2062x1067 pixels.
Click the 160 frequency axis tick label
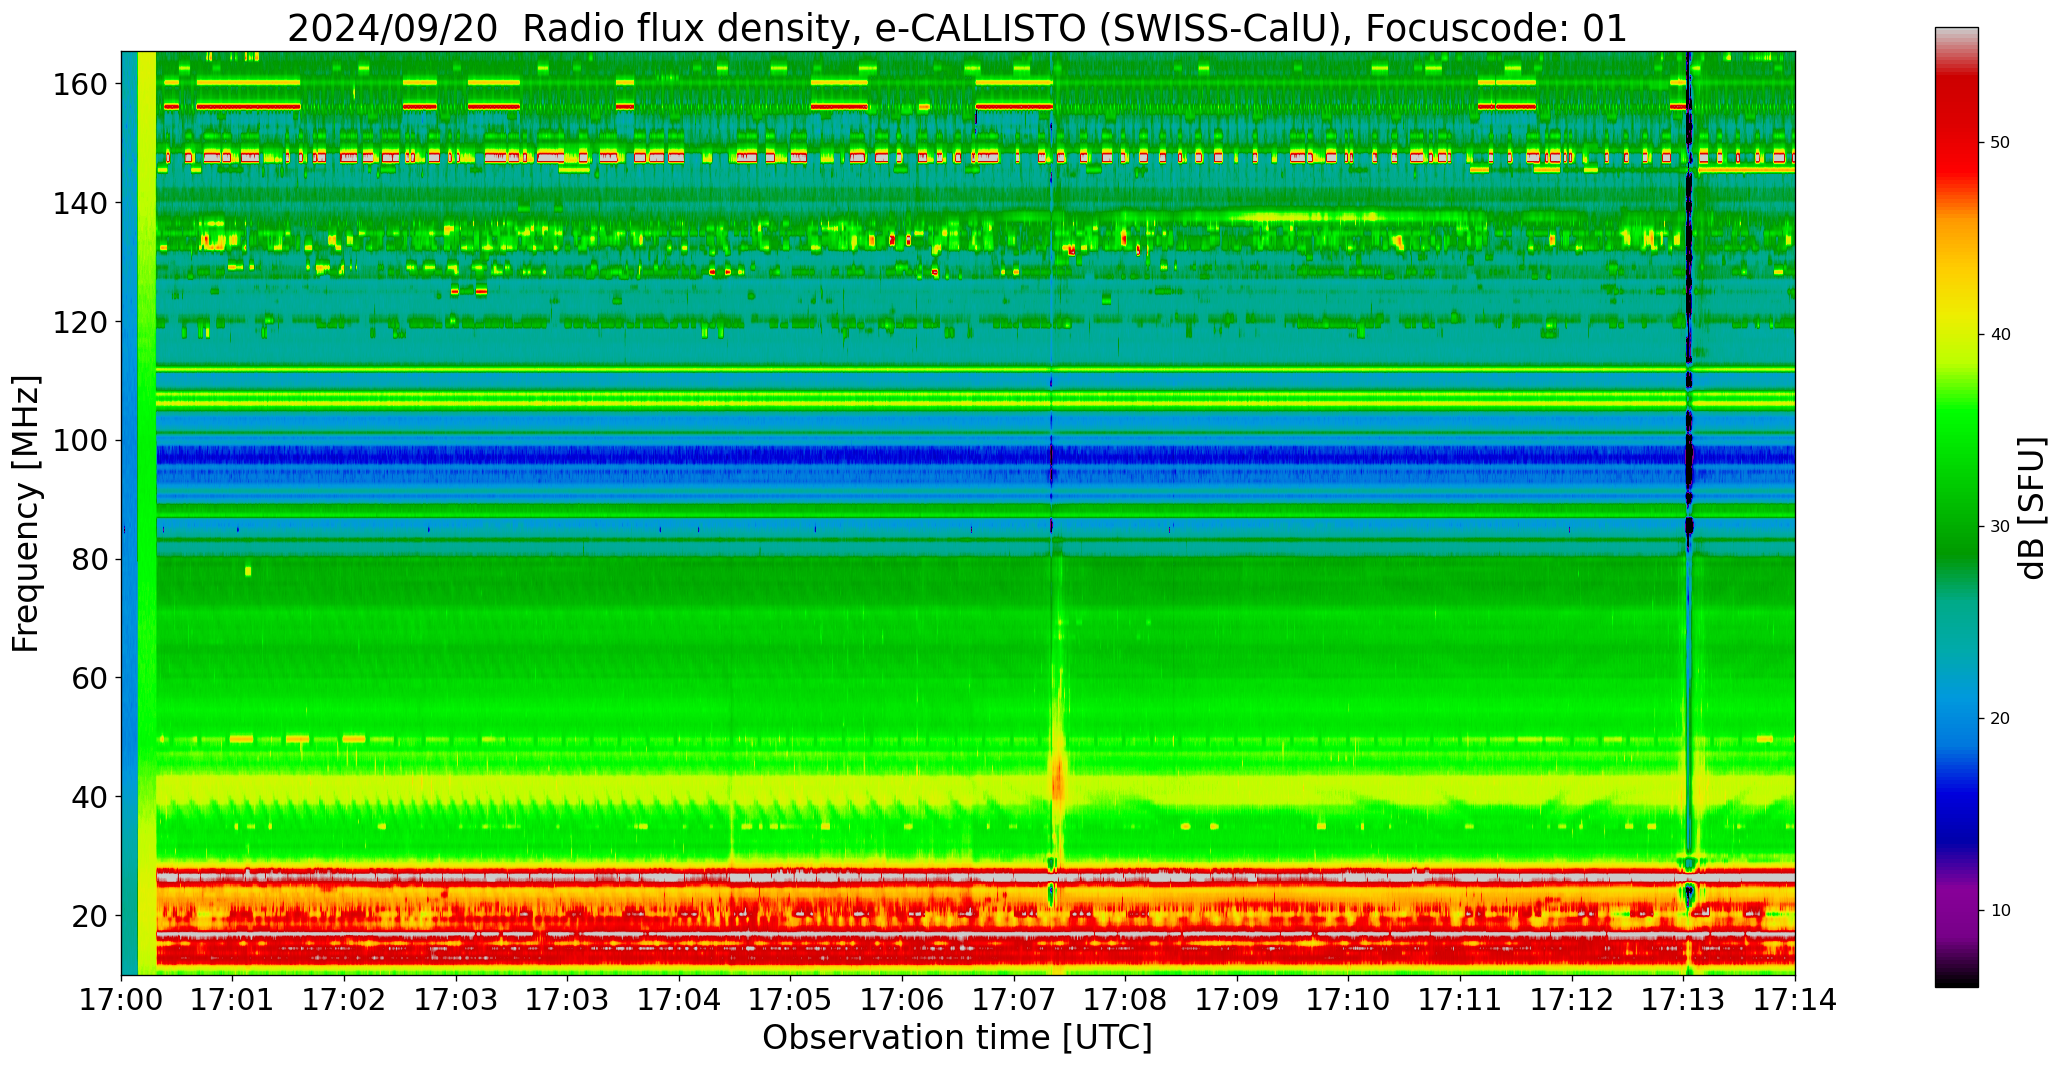[x=80, y=85]
